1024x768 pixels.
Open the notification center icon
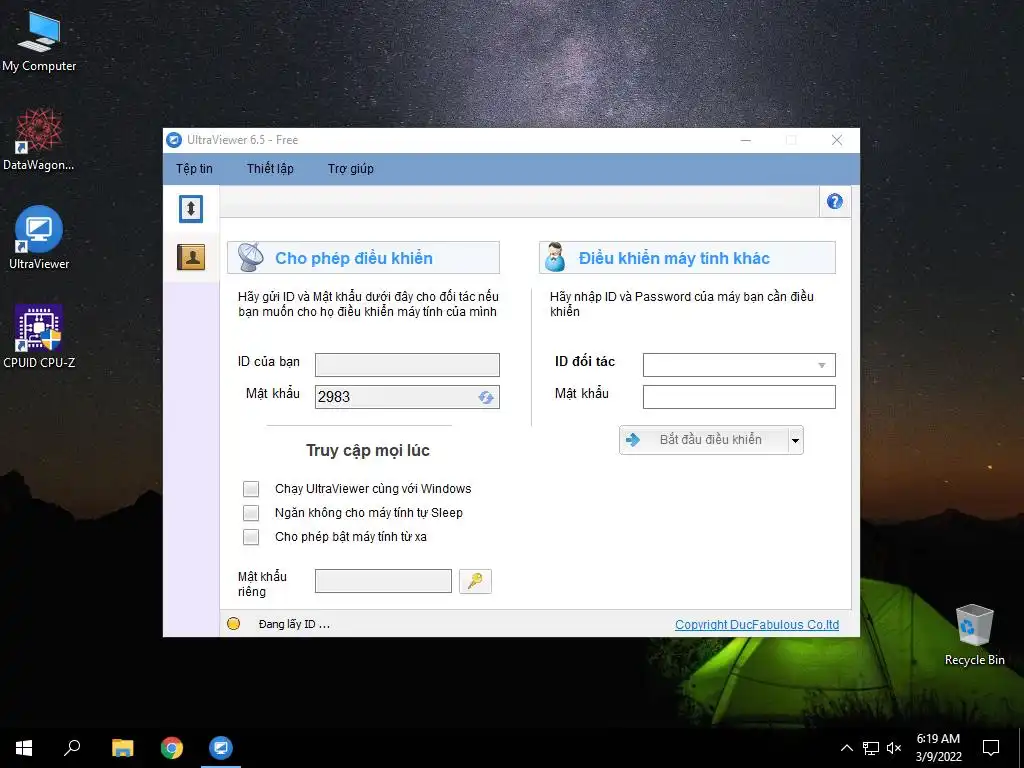tap(991, 748)
